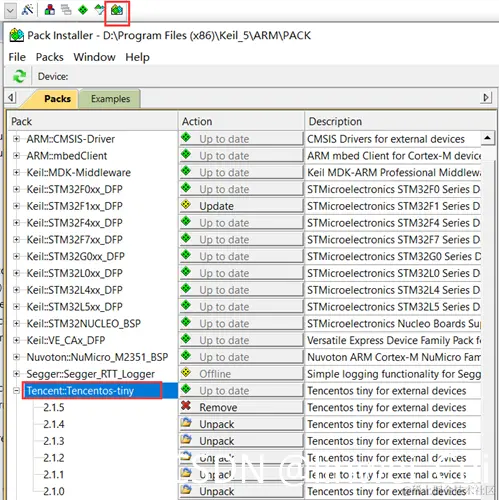Image resolution: width=499 pixels, height=500 pixels.
Task: Click Up to date for Nuvoton::NuMicro_M2351_BSP
Action: pyautogui.click(x=241, y=357)
